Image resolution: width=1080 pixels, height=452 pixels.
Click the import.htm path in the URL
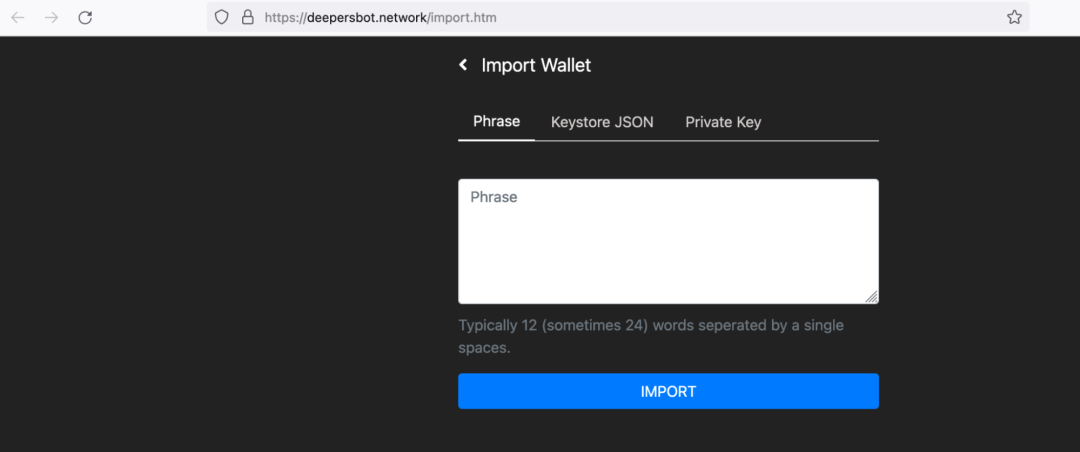pos(464,18)
